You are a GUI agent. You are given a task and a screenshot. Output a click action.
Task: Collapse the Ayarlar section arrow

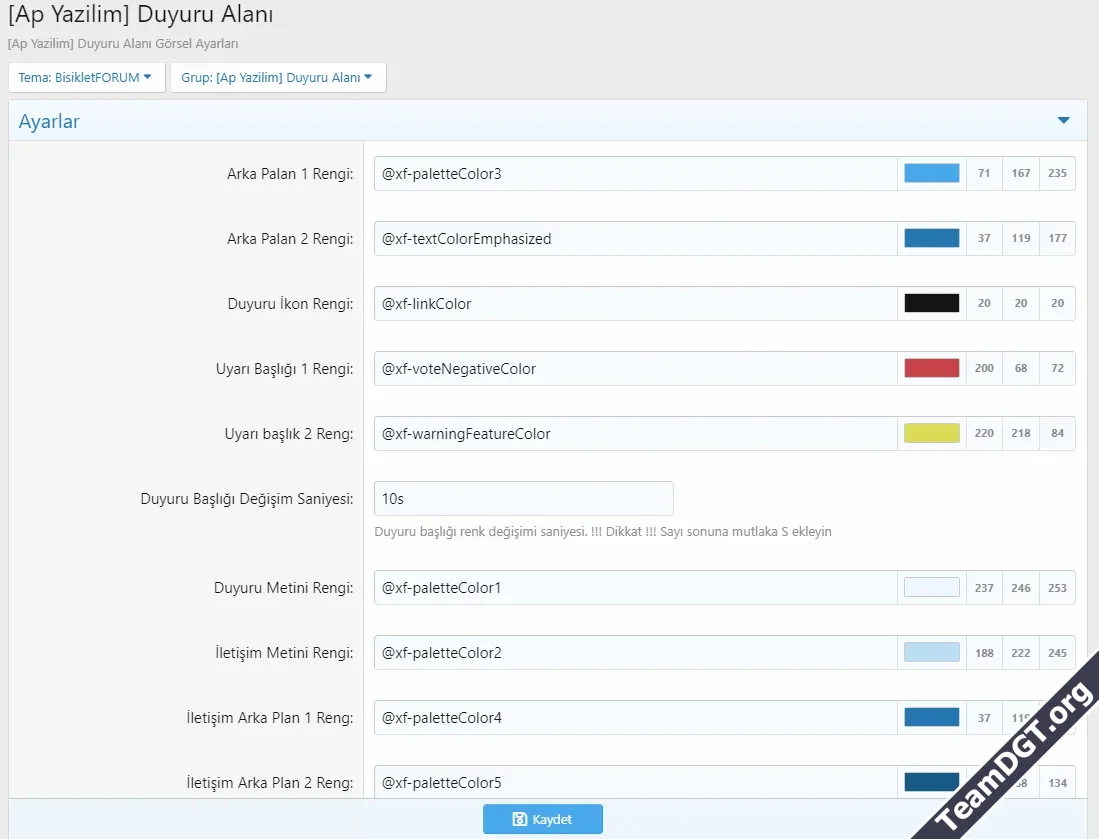(x=1063, y=121)
